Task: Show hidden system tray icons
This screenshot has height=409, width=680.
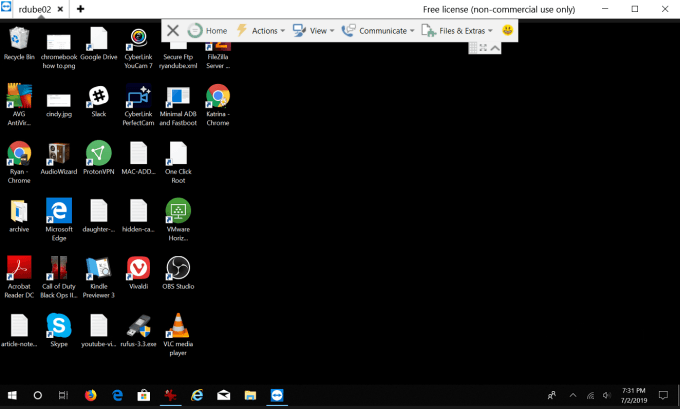Action: (x=573, y=395)
